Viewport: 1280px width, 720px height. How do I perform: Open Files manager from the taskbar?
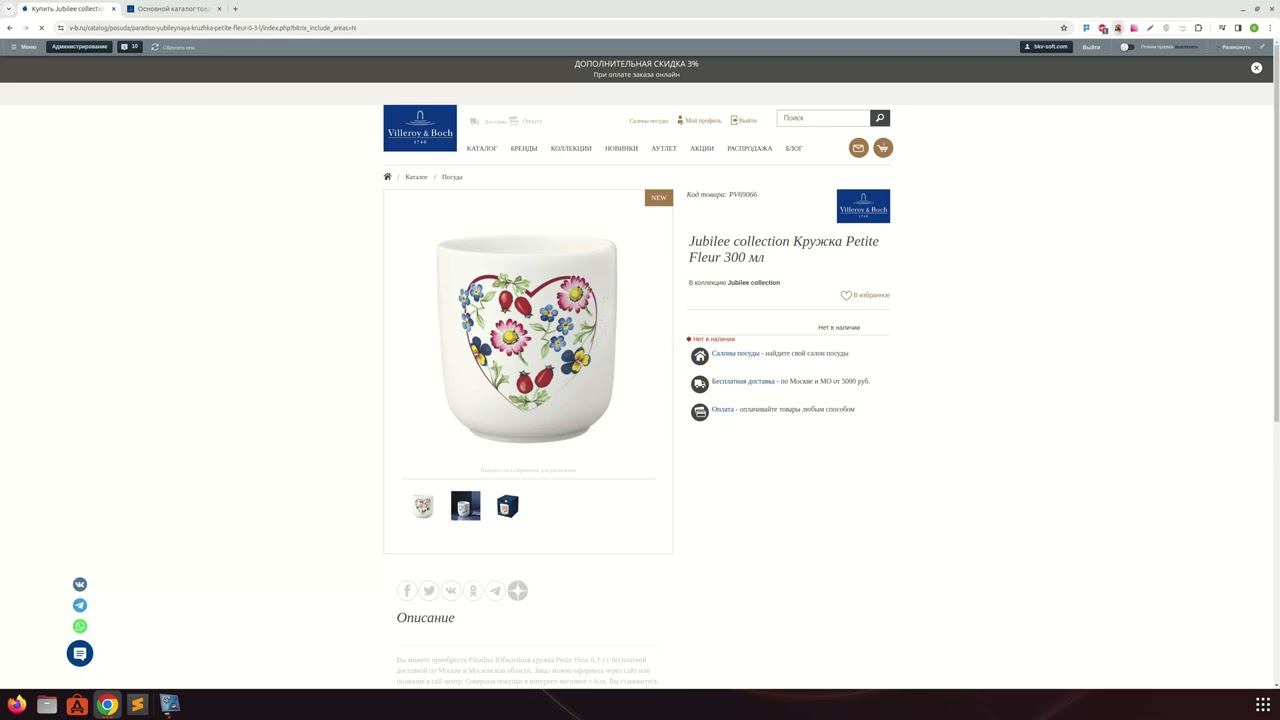pyautogui.click(x=47, y=705)
